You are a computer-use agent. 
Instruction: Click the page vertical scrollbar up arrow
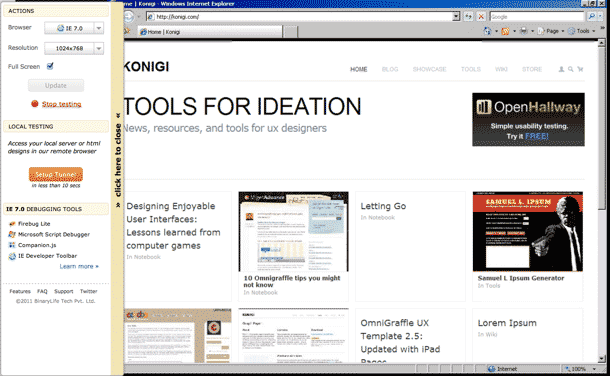tap(602, 43)
